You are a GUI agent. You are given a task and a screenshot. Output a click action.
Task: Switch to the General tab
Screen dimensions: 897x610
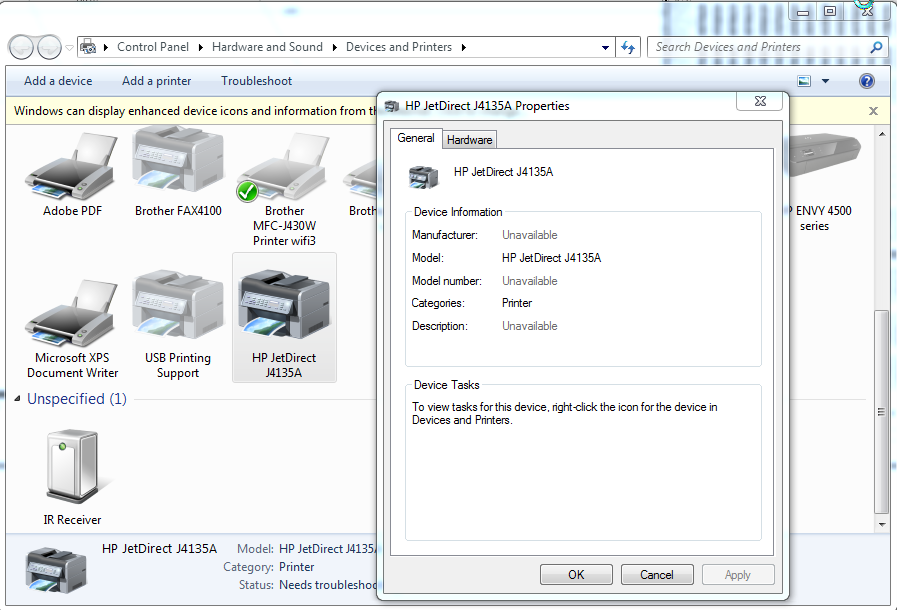[x=416, y=138]
